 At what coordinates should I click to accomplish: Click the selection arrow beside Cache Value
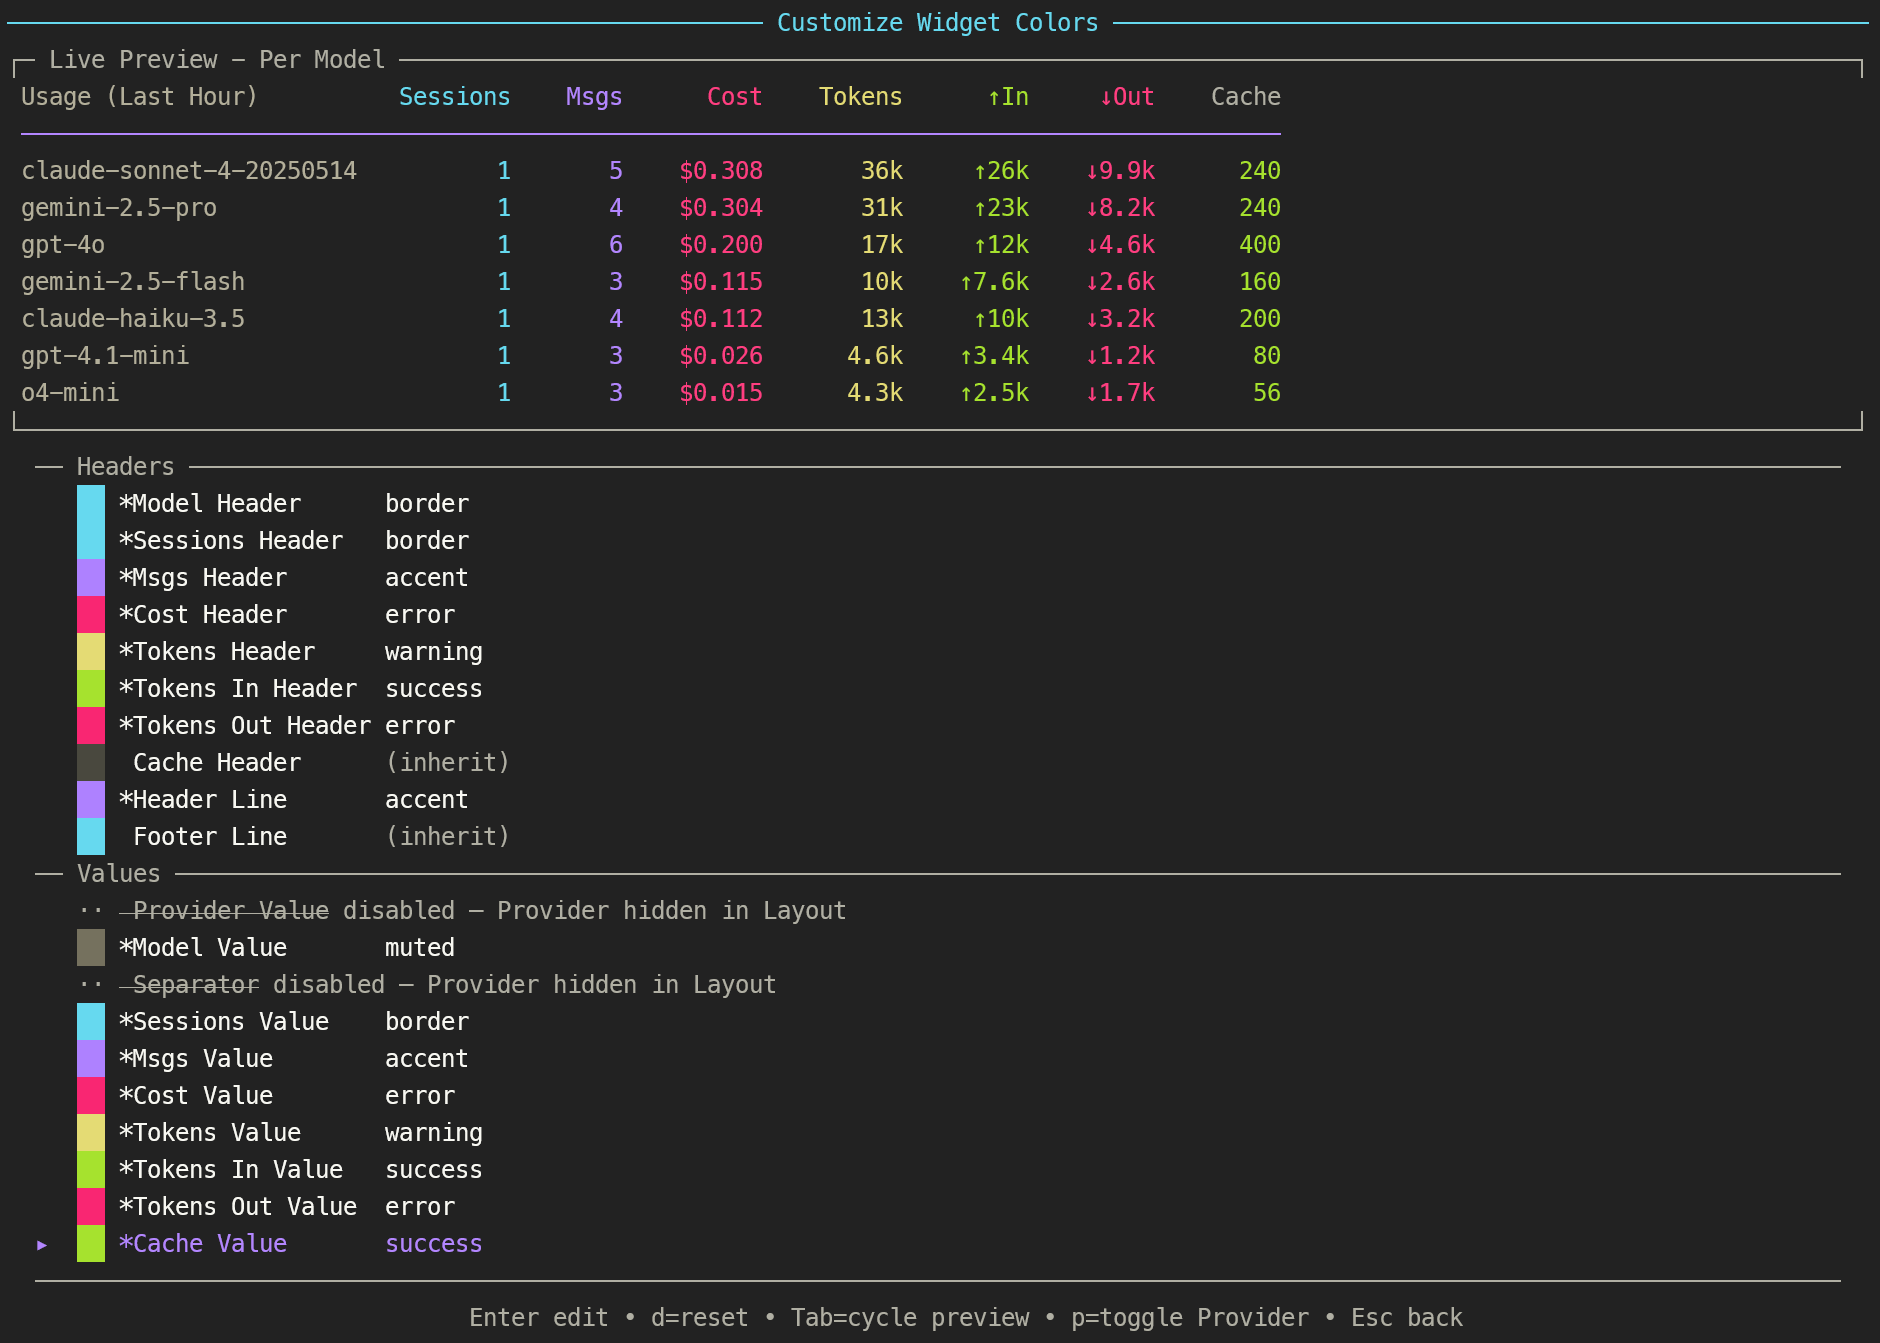pos(42,1245)
